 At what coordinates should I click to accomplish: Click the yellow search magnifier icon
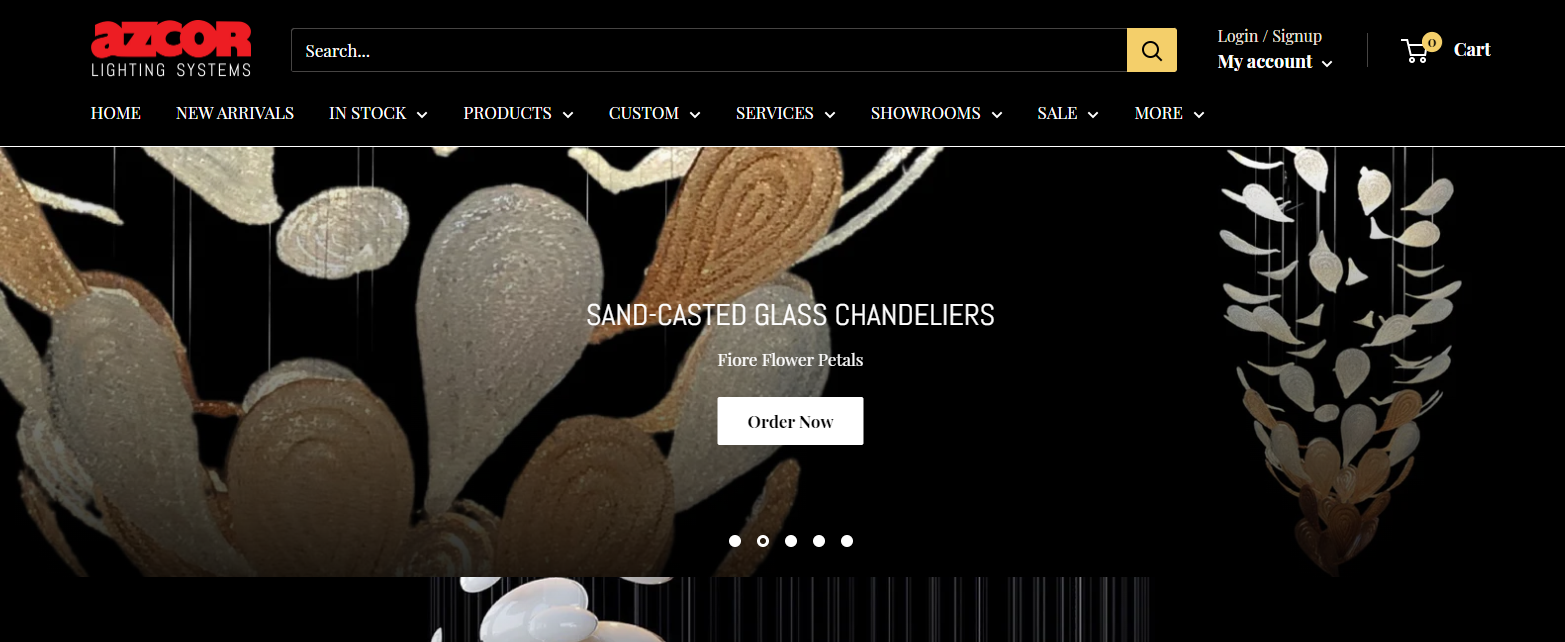pos(1151,50)
